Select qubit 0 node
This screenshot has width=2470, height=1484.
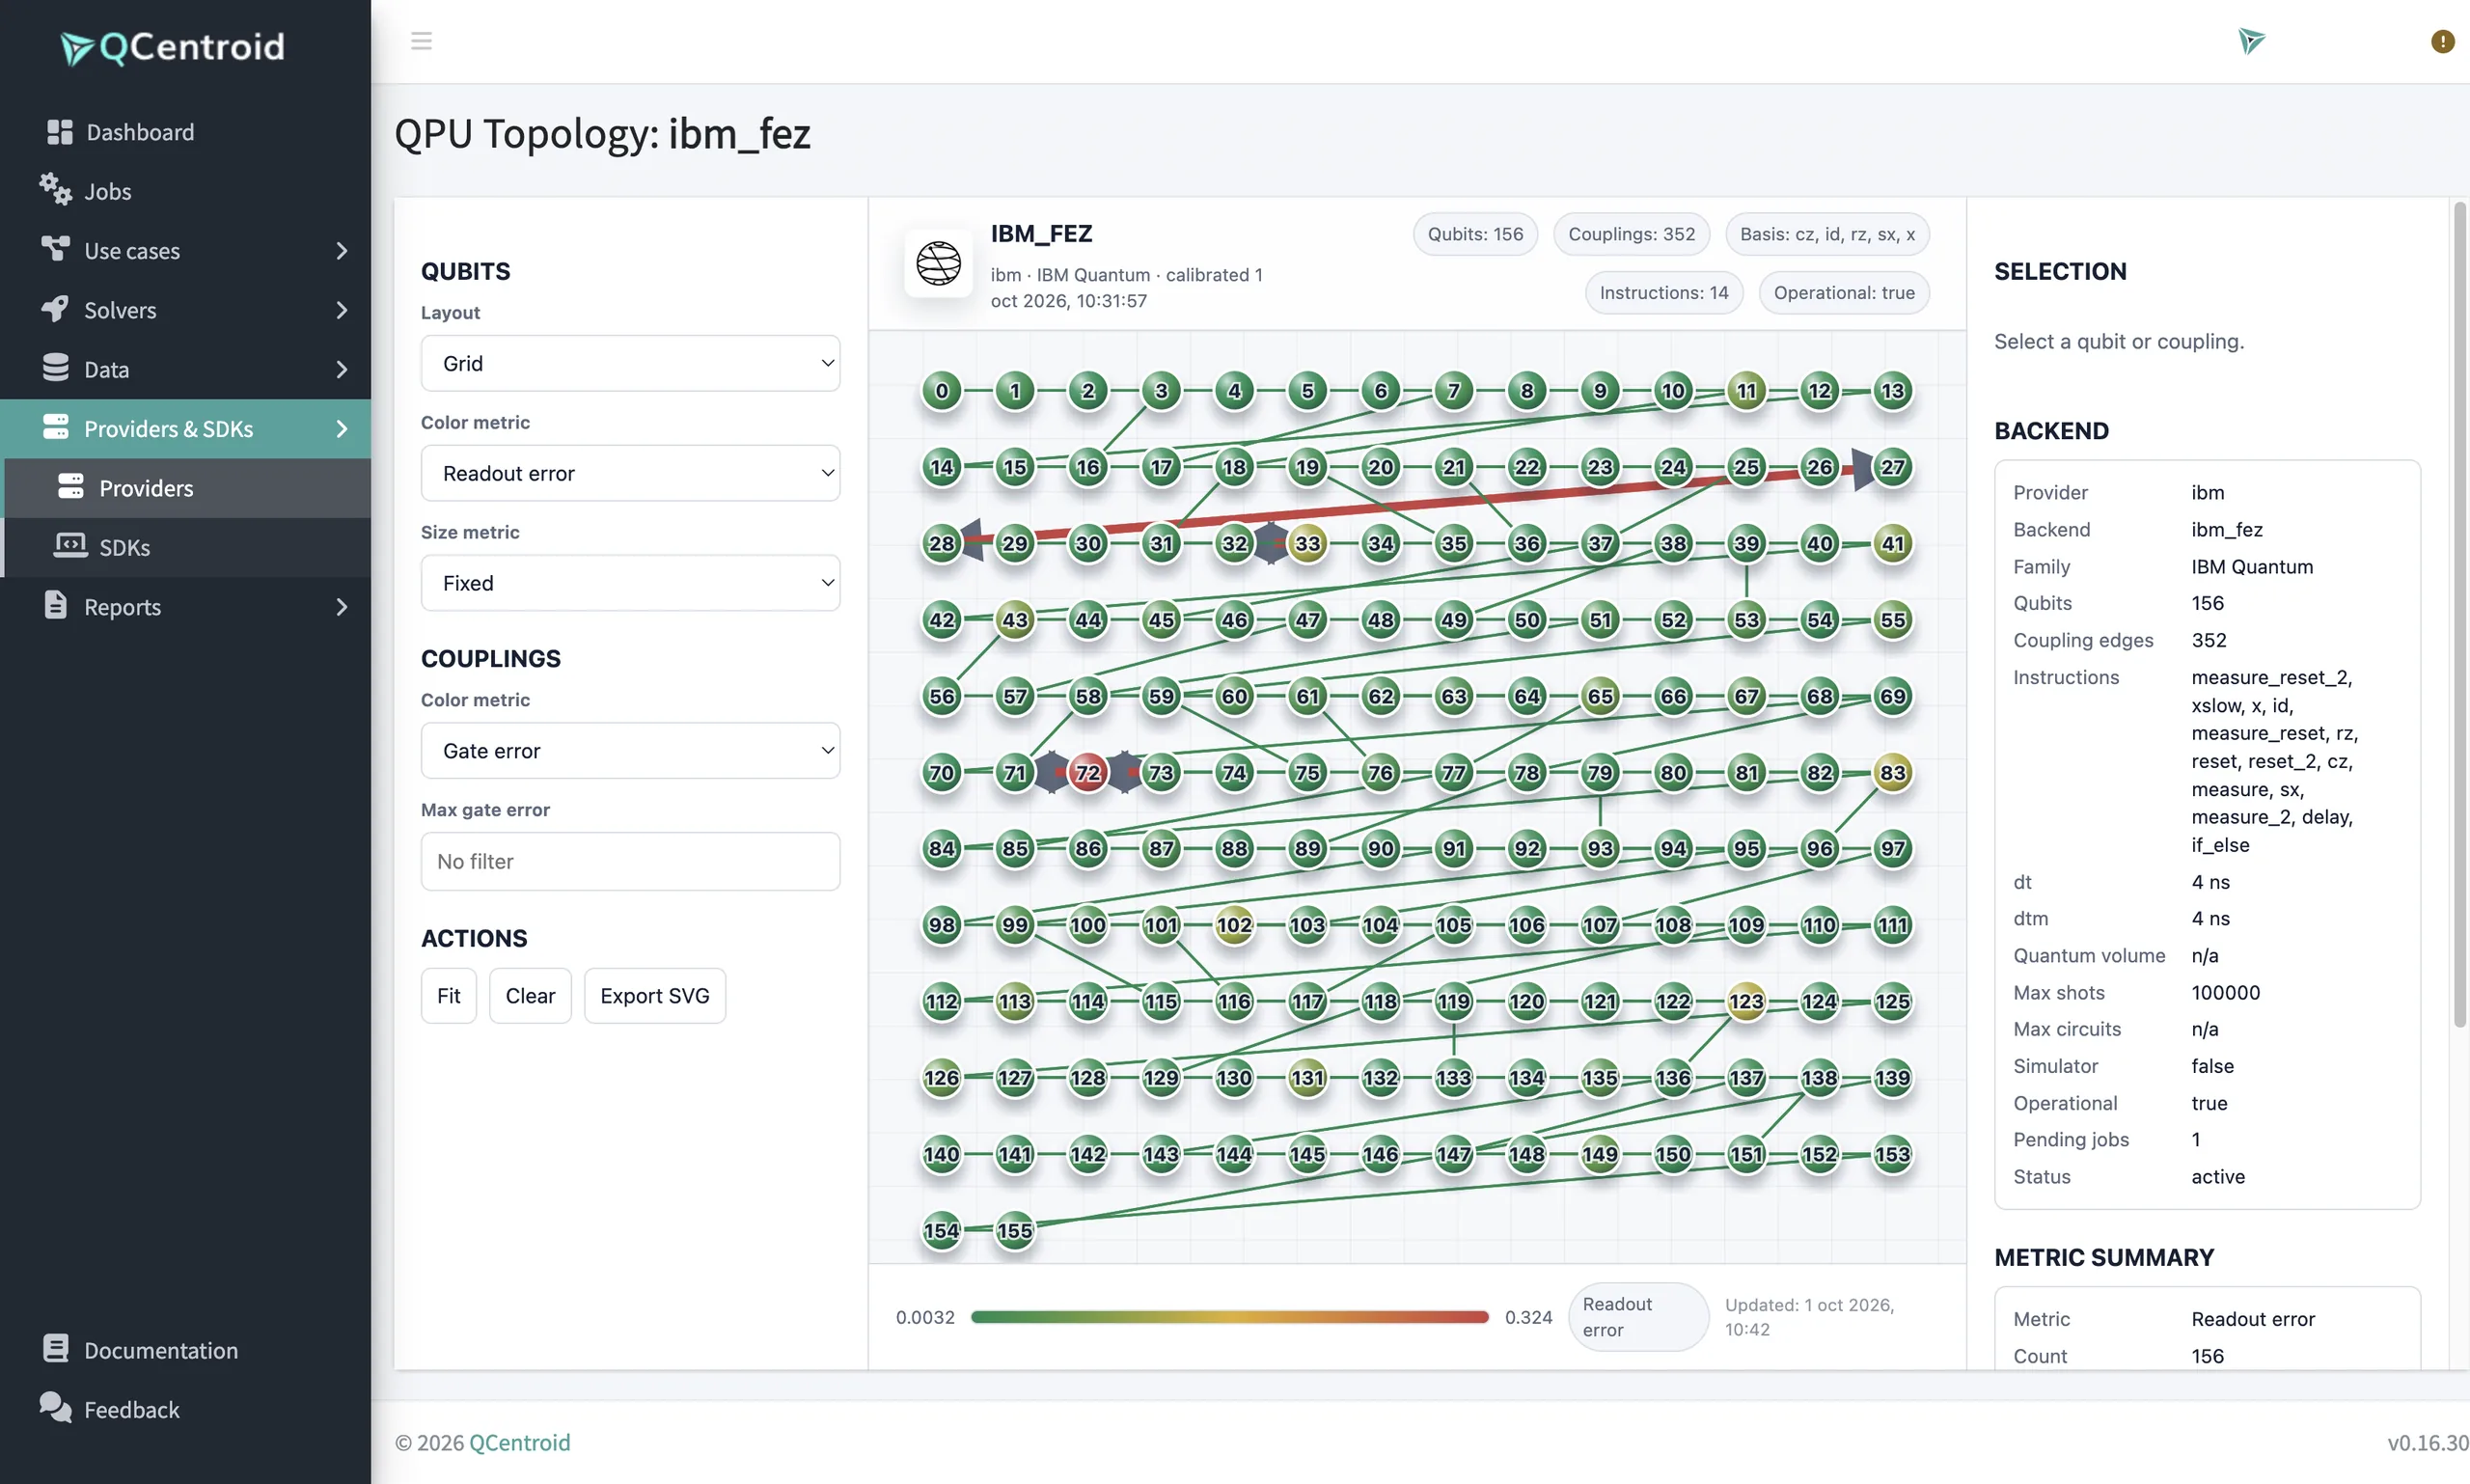(941, 390)
